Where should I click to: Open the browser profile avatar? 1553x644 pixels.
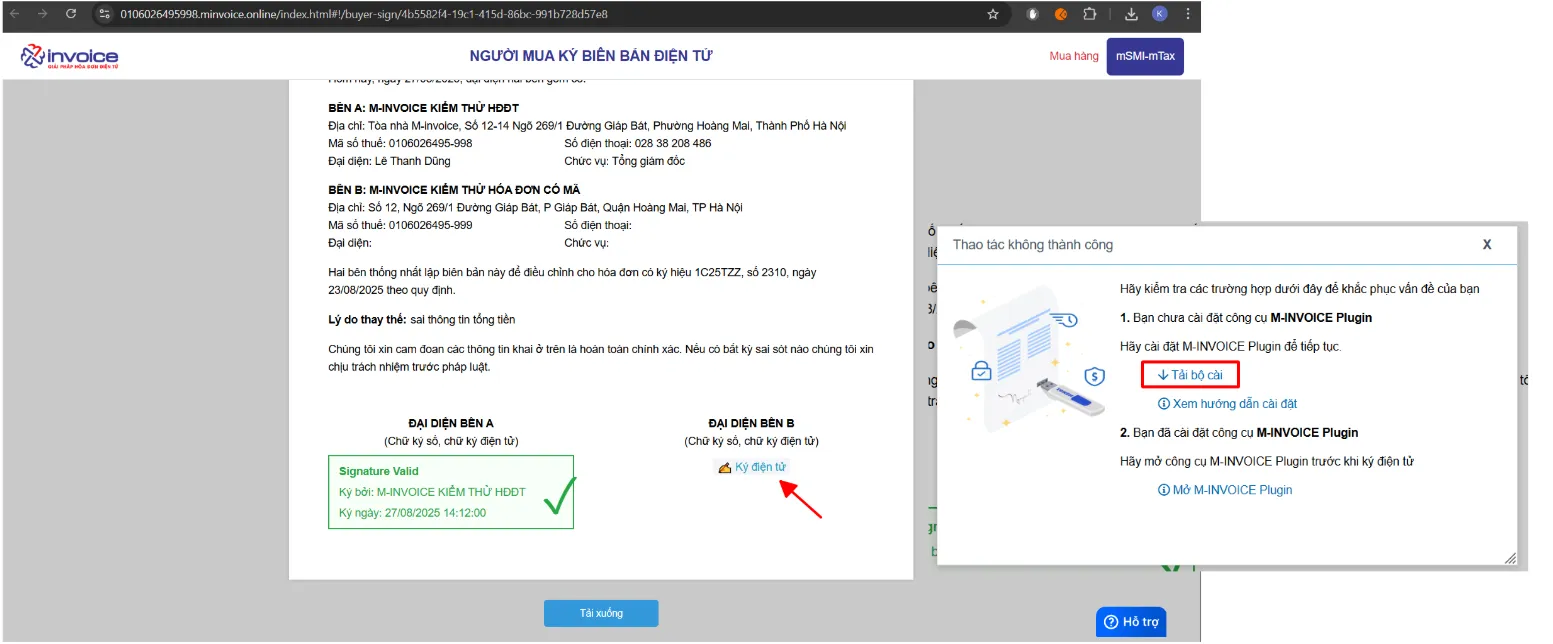coord(1159,14)
